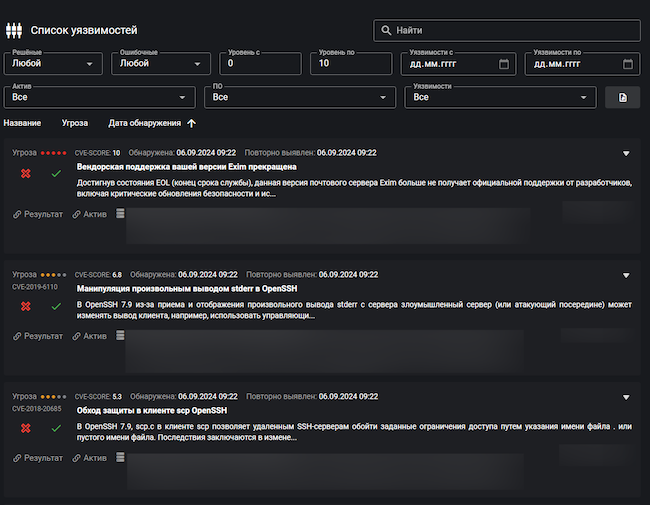Open calendar picker for 'Уязвимости с' date
The height and width of the screenshot is (505, 650).
(503, 64)
